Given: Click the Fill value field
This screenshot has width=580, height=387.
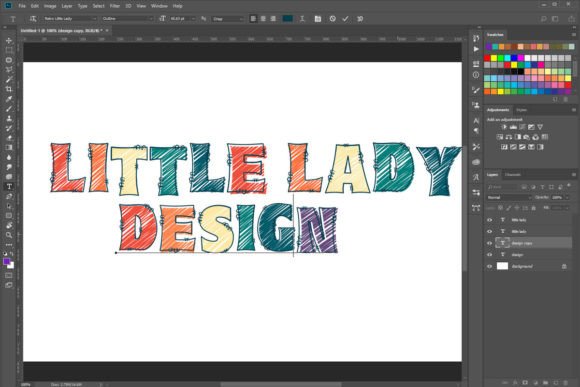Looking at the screenshot, I should (559, 208).
